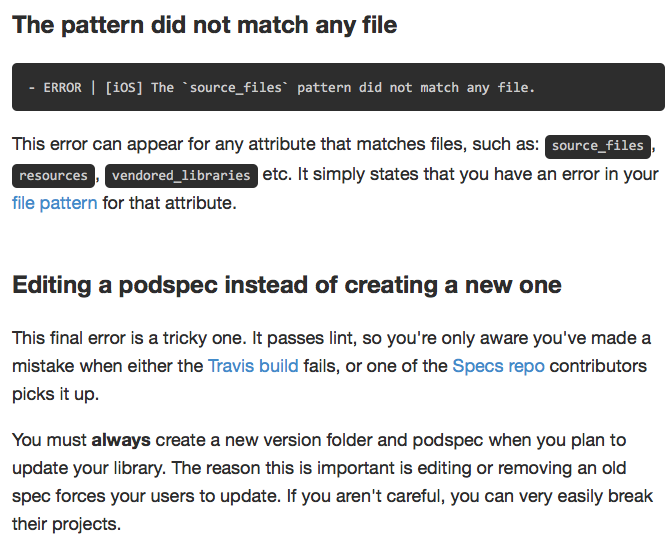Click "etc." after the vendored_libraries tag

click(277, 174)
